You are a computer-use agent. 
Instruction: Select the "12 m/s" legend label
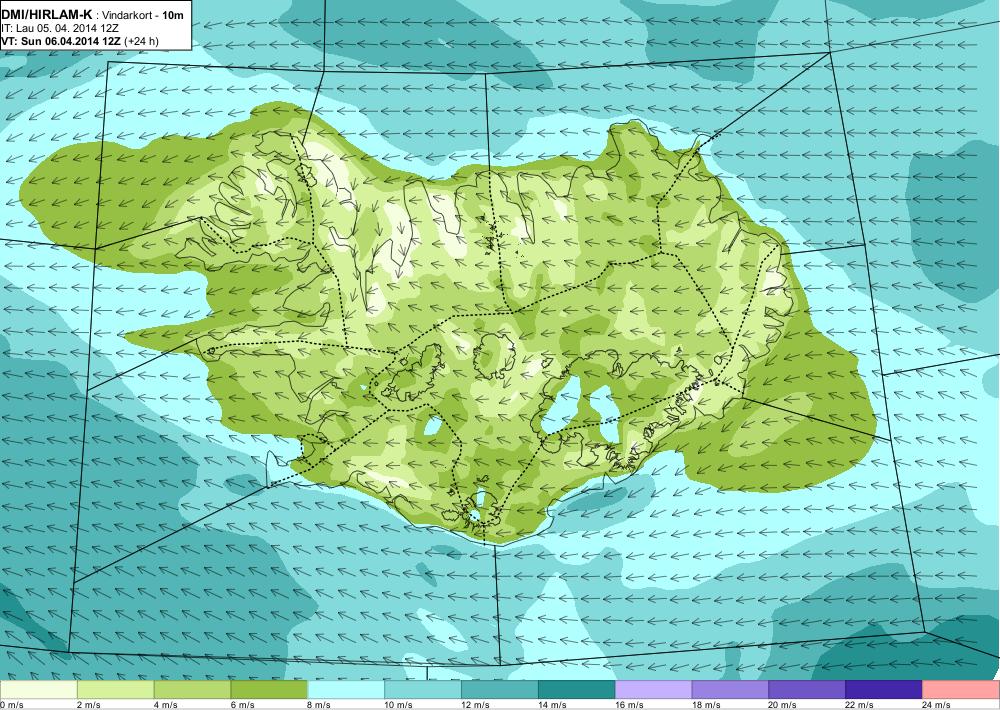click(476, 705)
